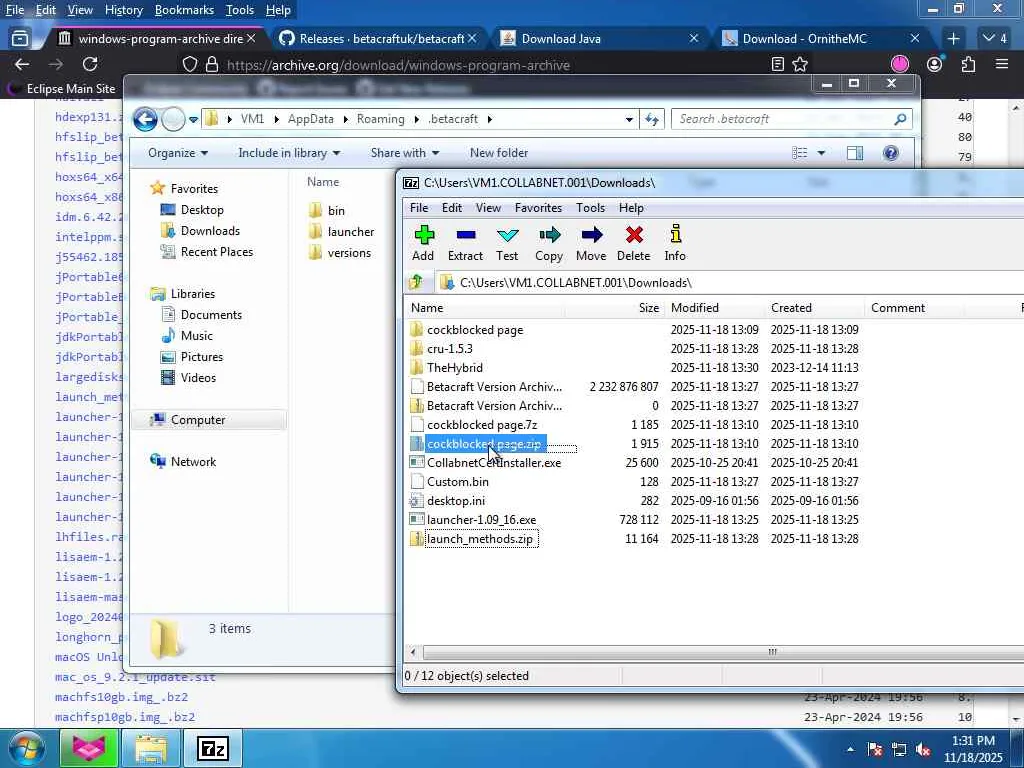Open Include in library dropdown
The width and height of the screenshot is (1024, 768).
pos(289,153)
